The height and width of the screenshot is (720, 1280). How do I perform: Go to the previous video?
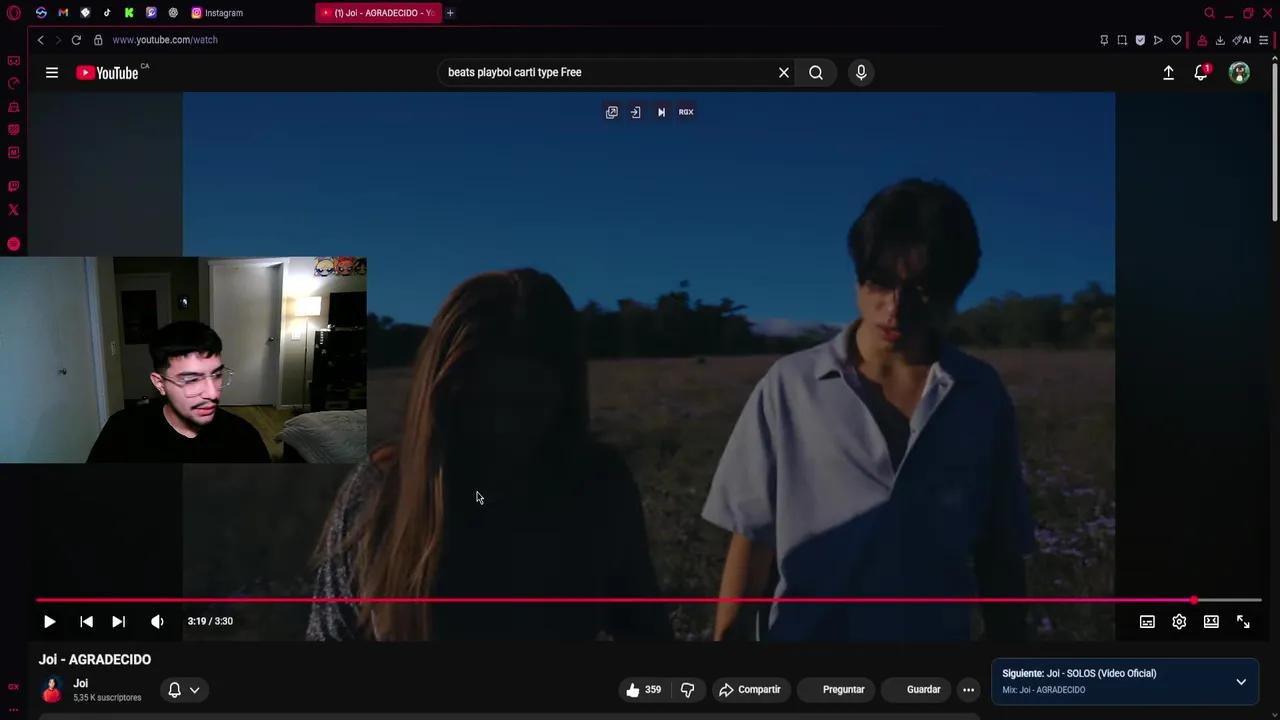pyautogui.click(x=86, y=621)
